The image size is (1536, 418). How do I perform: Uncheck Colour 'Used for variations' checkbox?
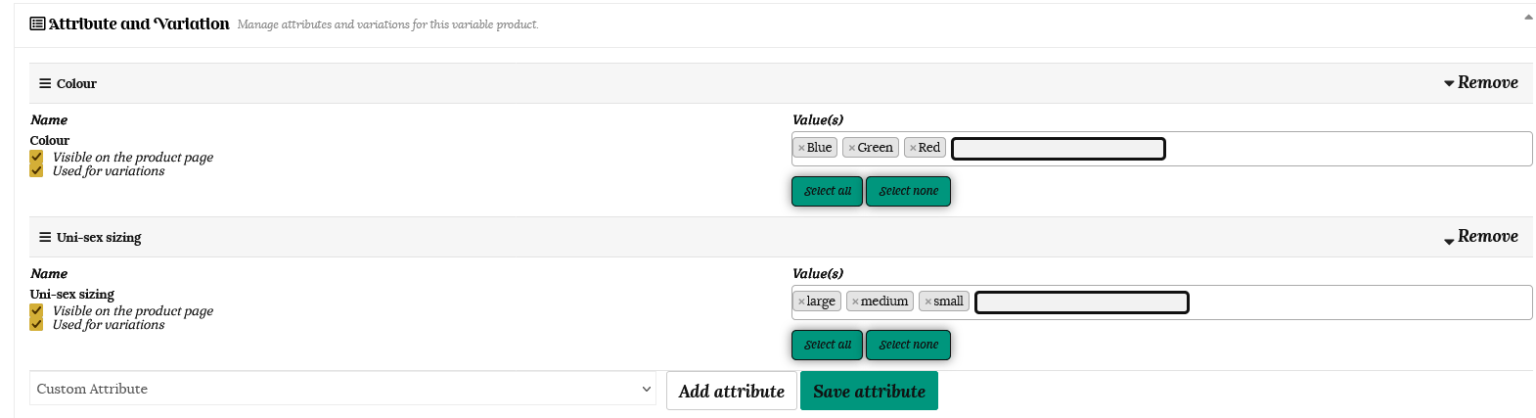[x=37, y=171]
